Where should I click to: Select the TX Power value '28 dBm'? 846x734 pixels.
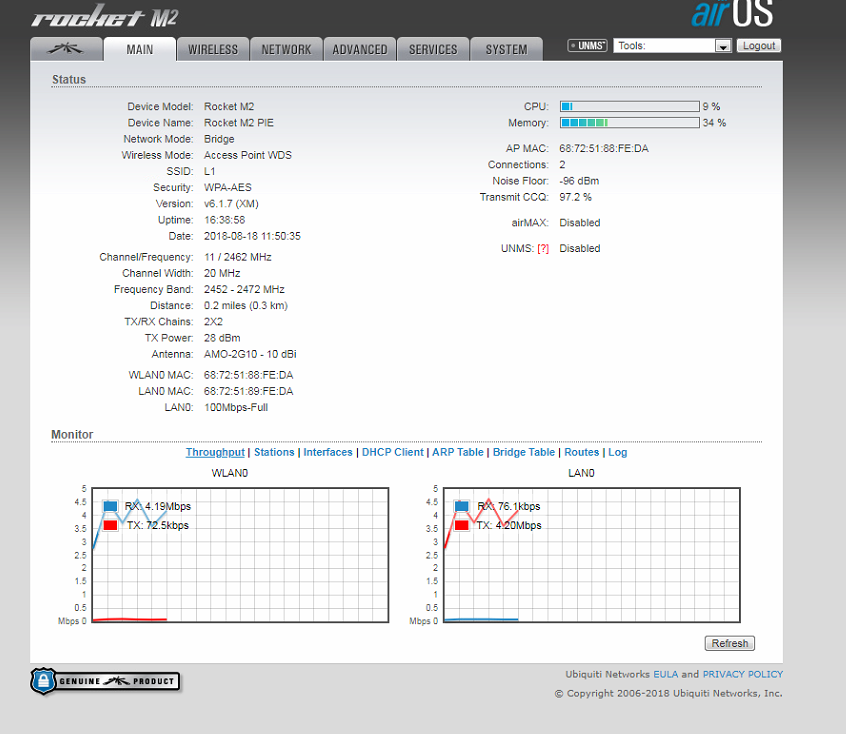coord(222,338)
